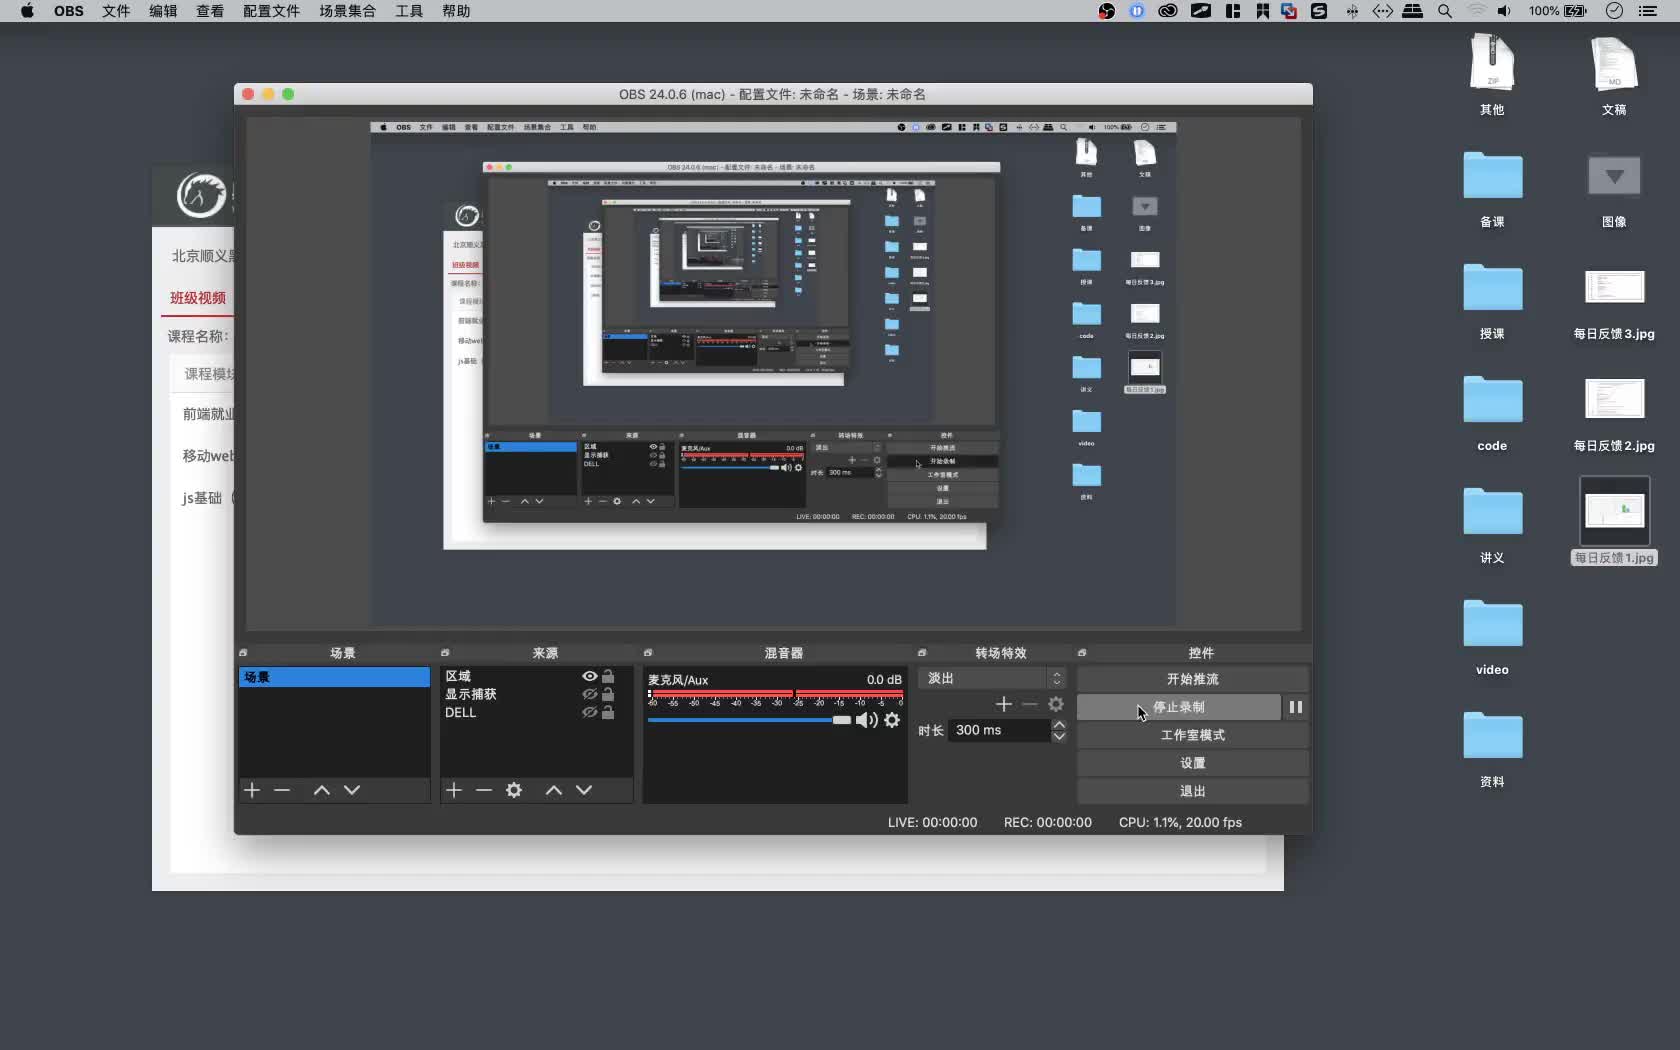Select the 每日反馈3.jpg file on the desktop
The width and height of the screenshot is (1680, 1050).
click(1614, 288)
